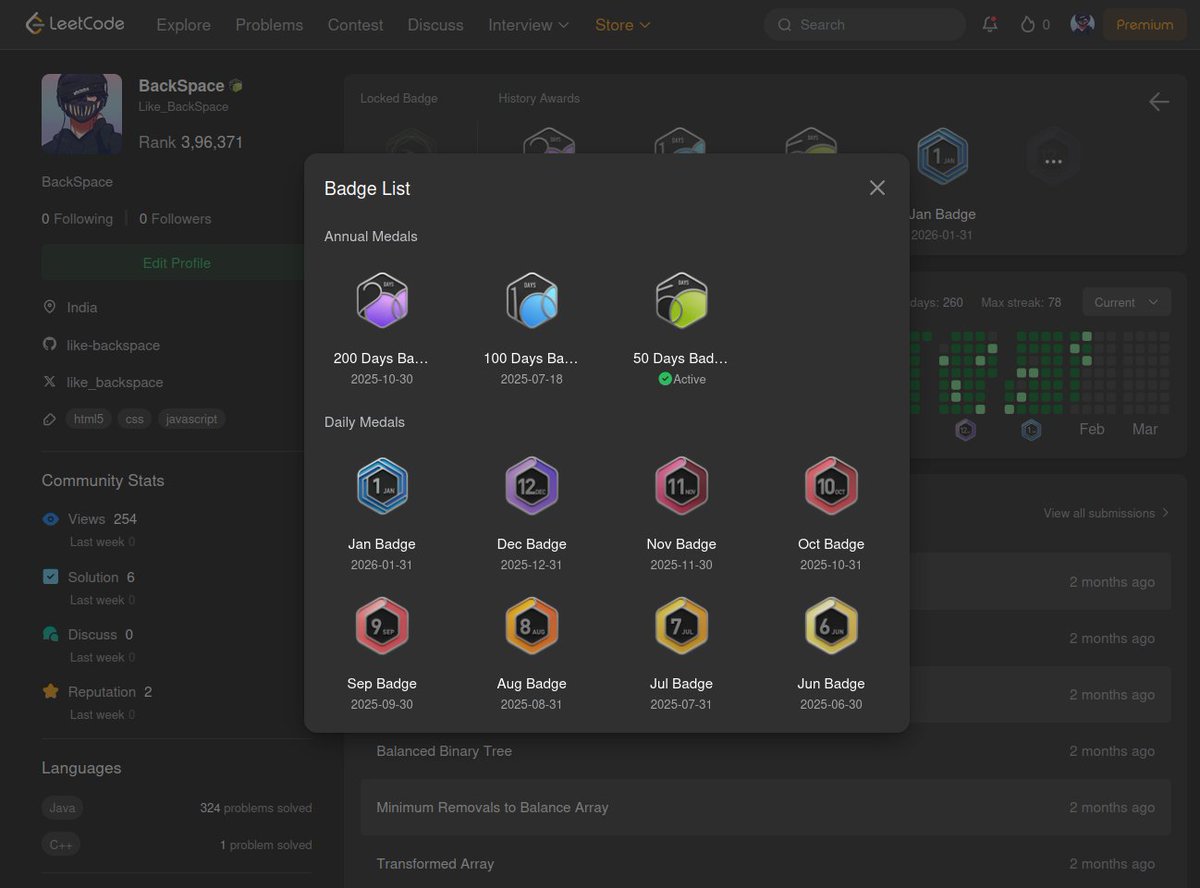The height and width of the screenshot is (888, 1200).
Task: Select the 100 Days Badge medal
Action: coord(531,300)
